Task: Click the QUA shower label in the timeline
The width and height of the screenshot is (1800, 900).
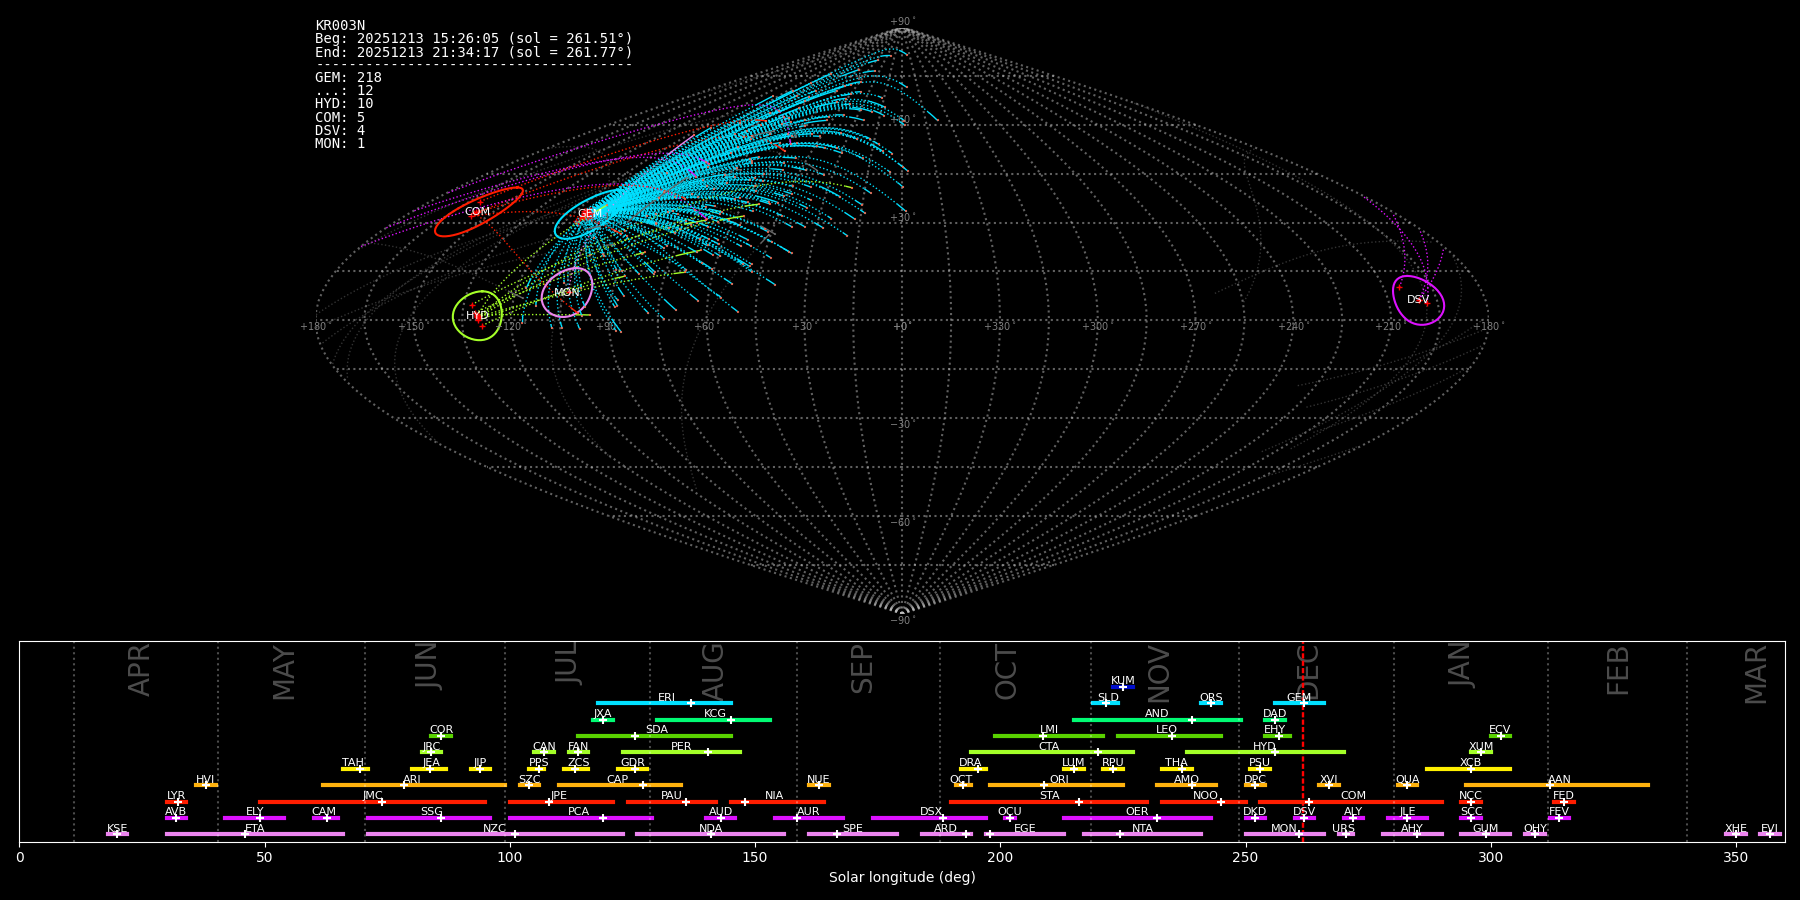Action: (x=1407, y=779)
